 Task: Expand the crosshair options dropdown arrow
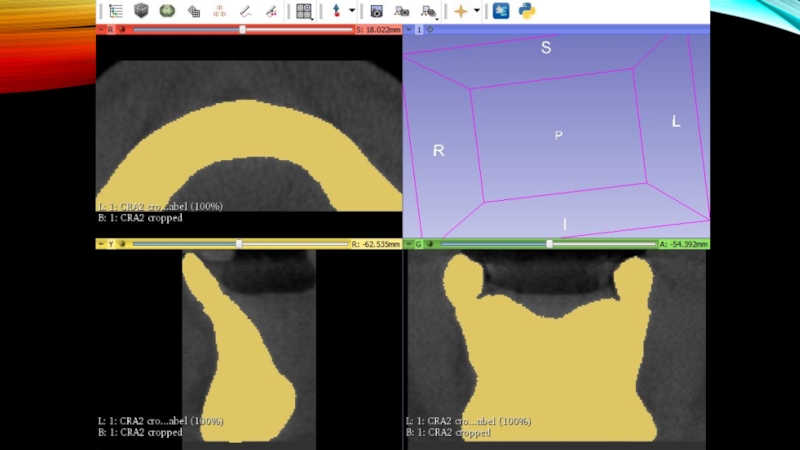tap(476, 11)
